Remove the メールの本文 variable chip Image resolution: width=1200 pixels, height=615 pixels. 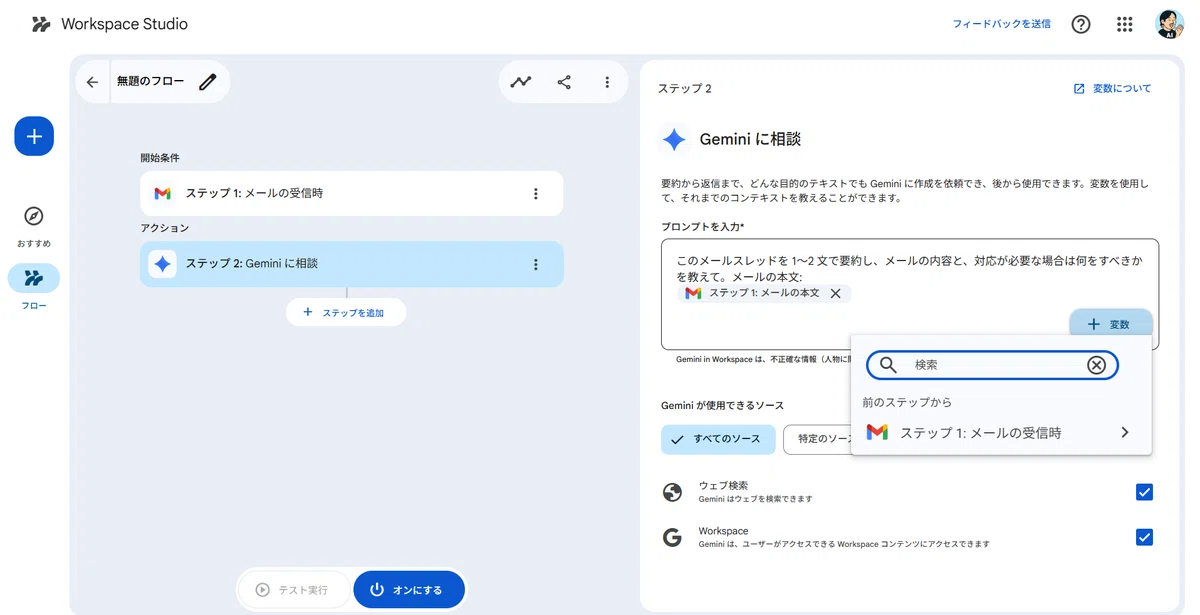point(836,294)
